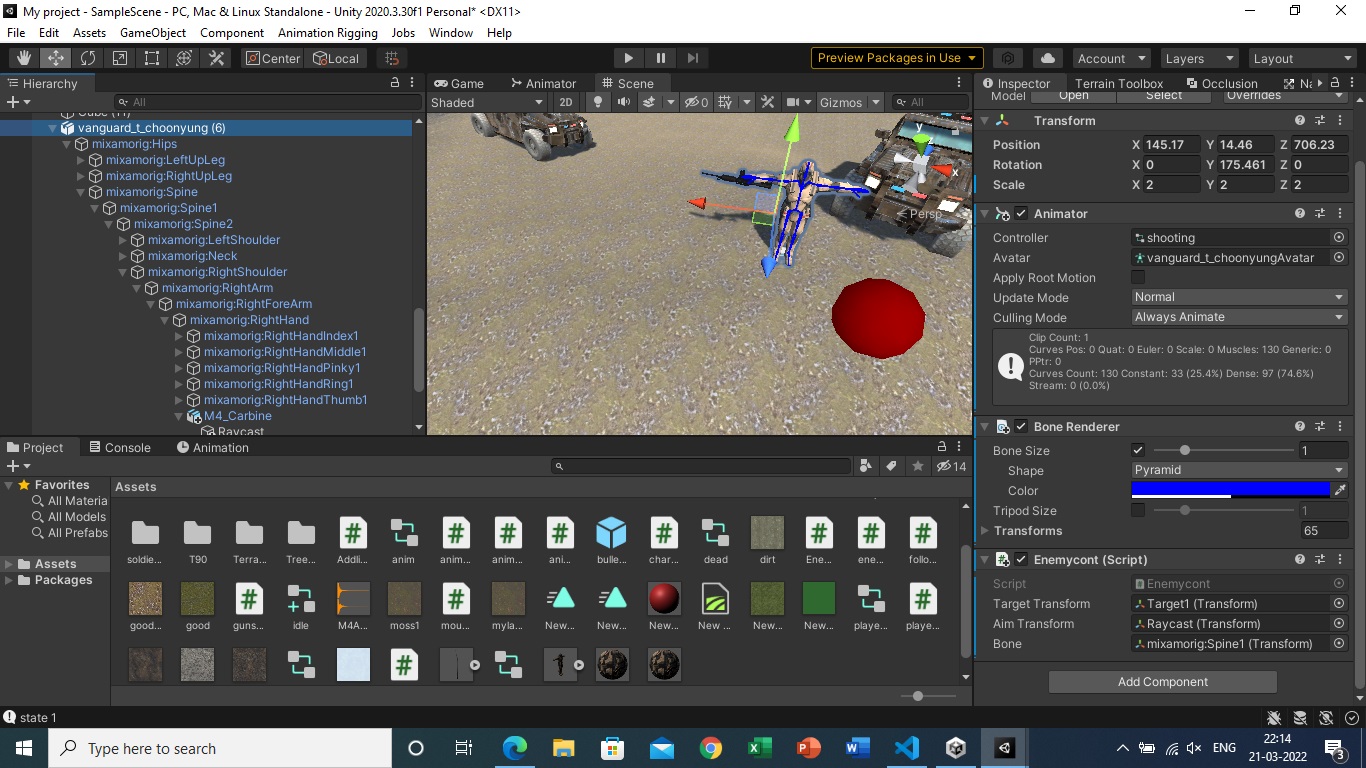Screen dimensions: 1366x768
Task: Disable the Bone Renderer component checkbox
Action: [x=1021, y=426]
